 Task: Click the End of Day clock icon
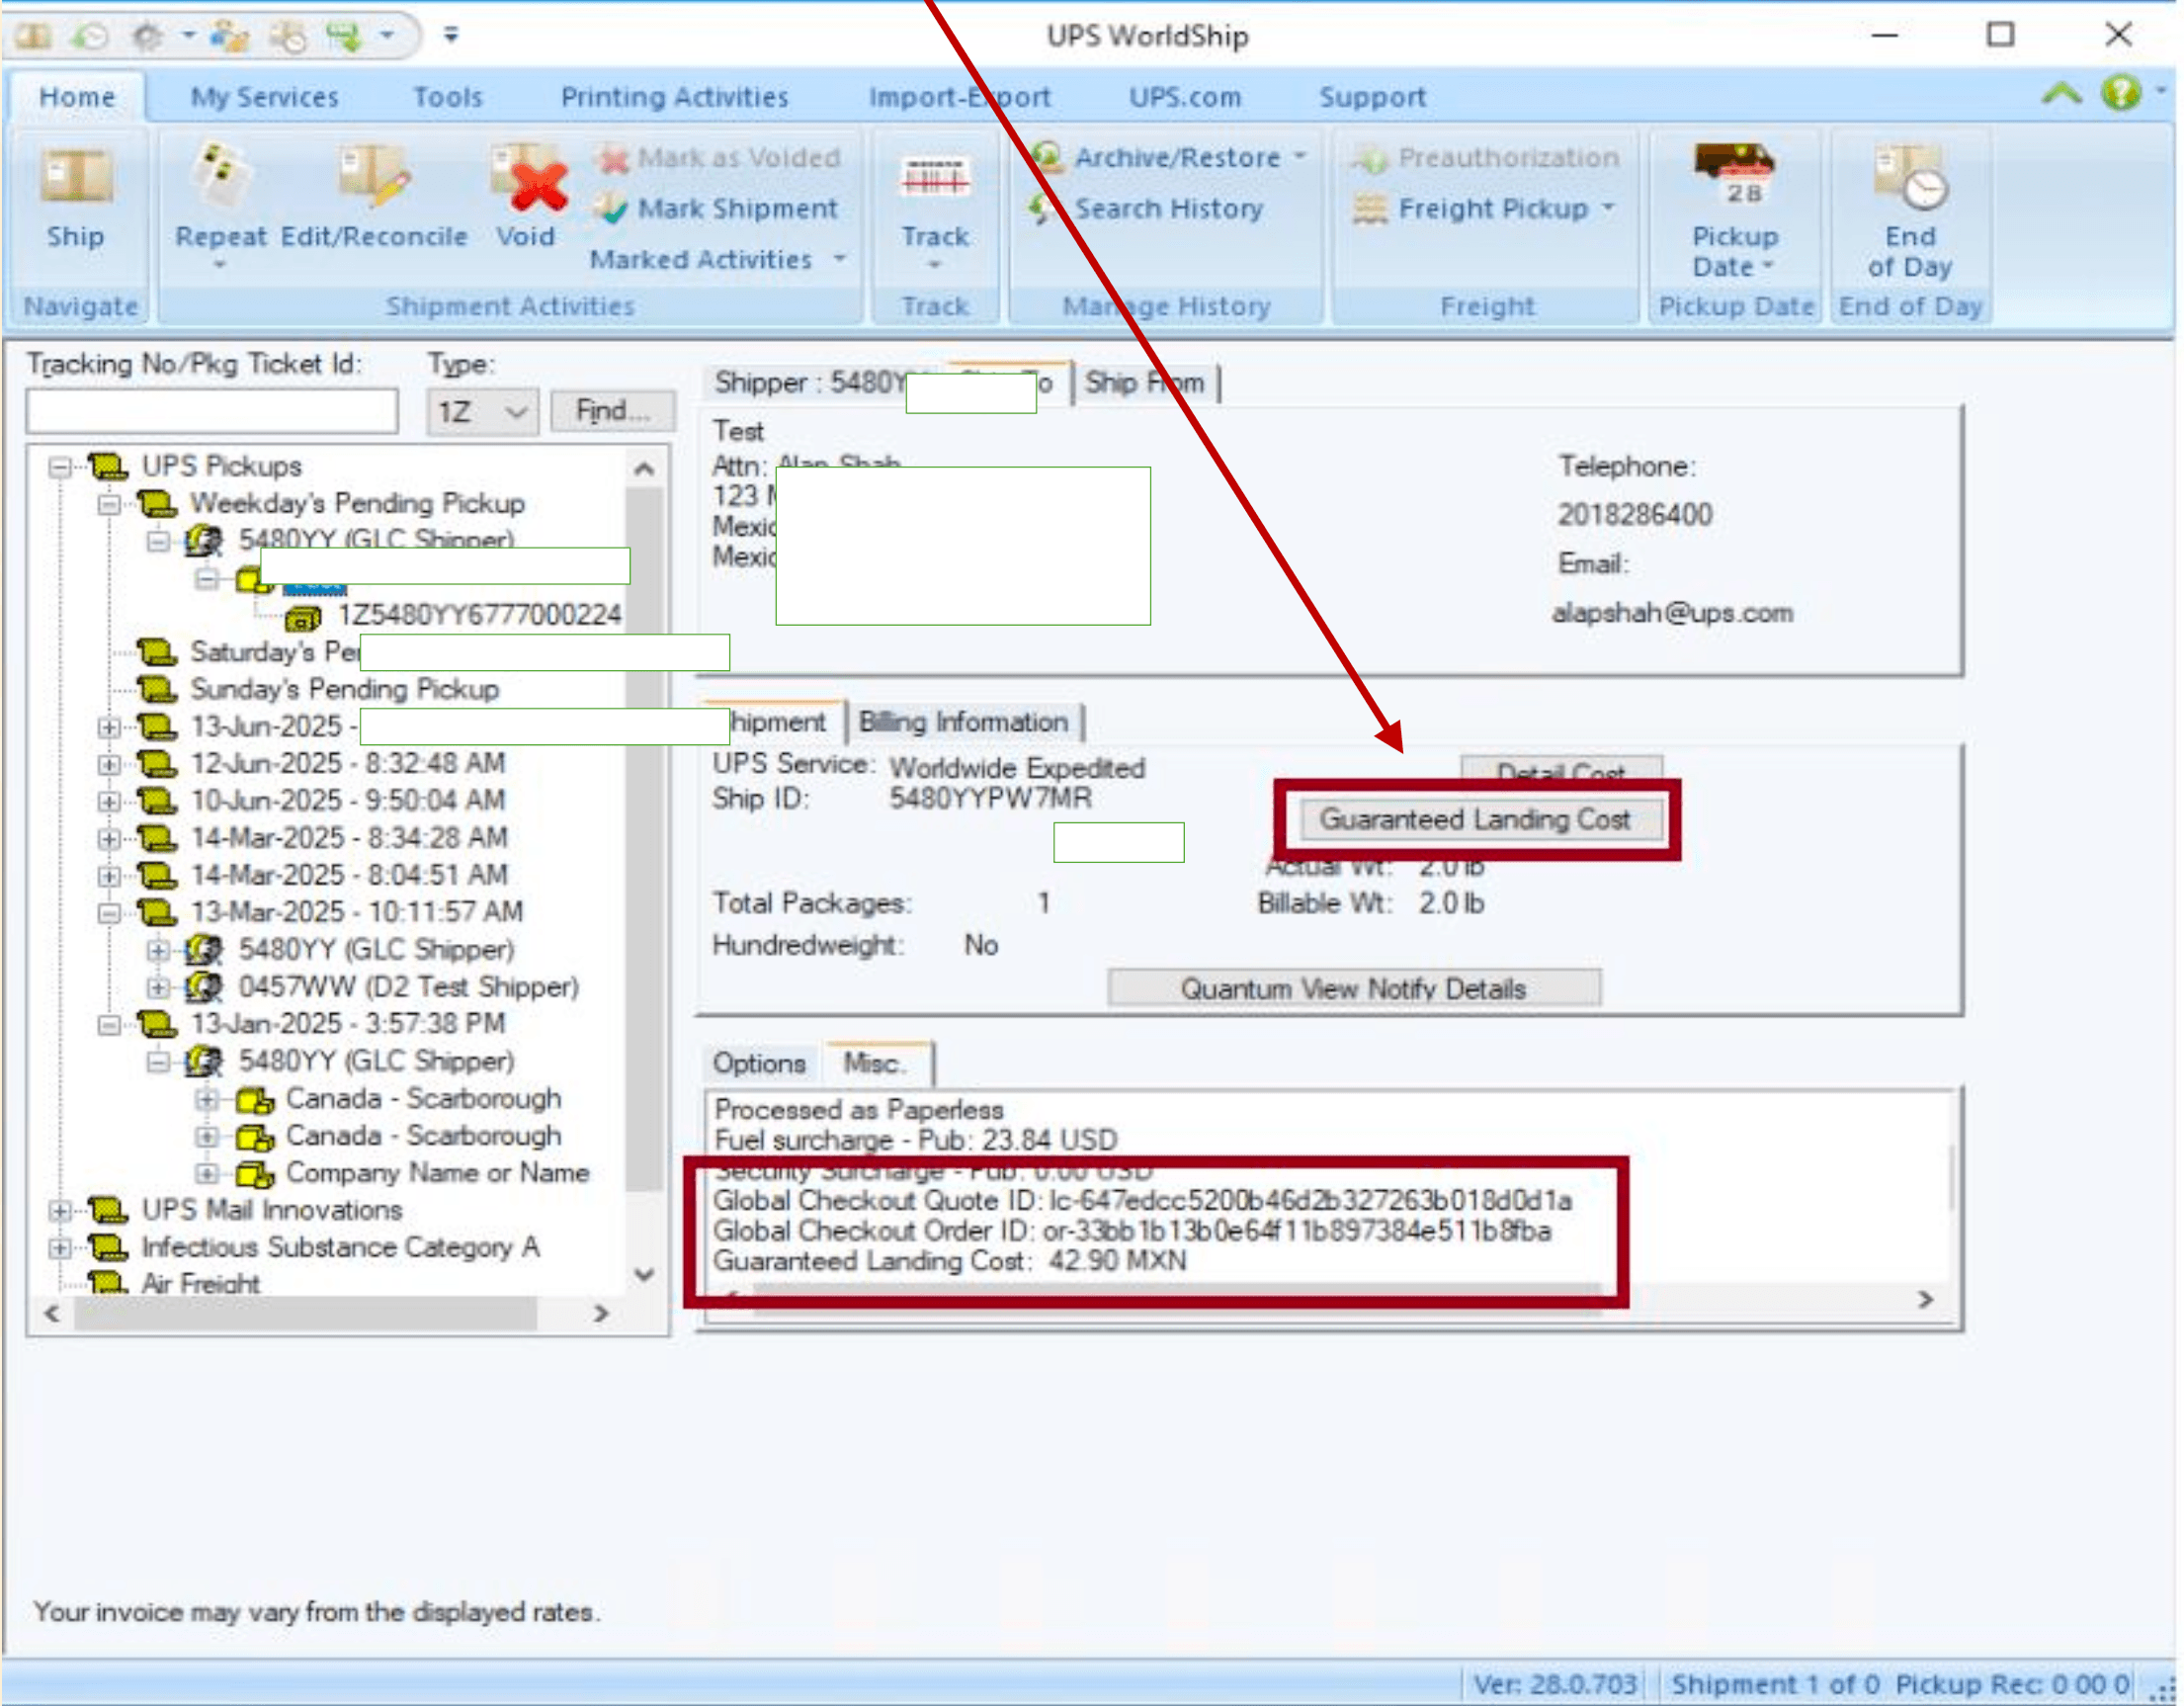click(1909, 177)
